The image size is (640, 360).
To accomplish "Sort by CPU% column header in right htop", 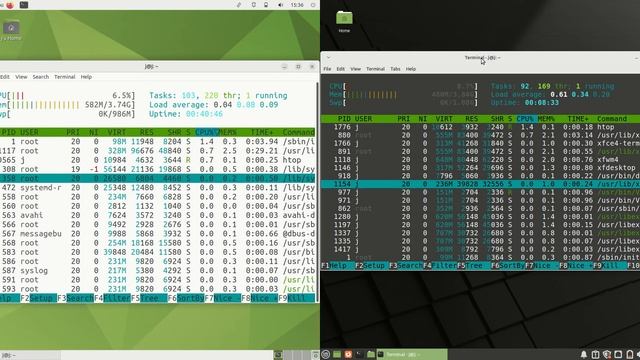I will pos(525,119).
